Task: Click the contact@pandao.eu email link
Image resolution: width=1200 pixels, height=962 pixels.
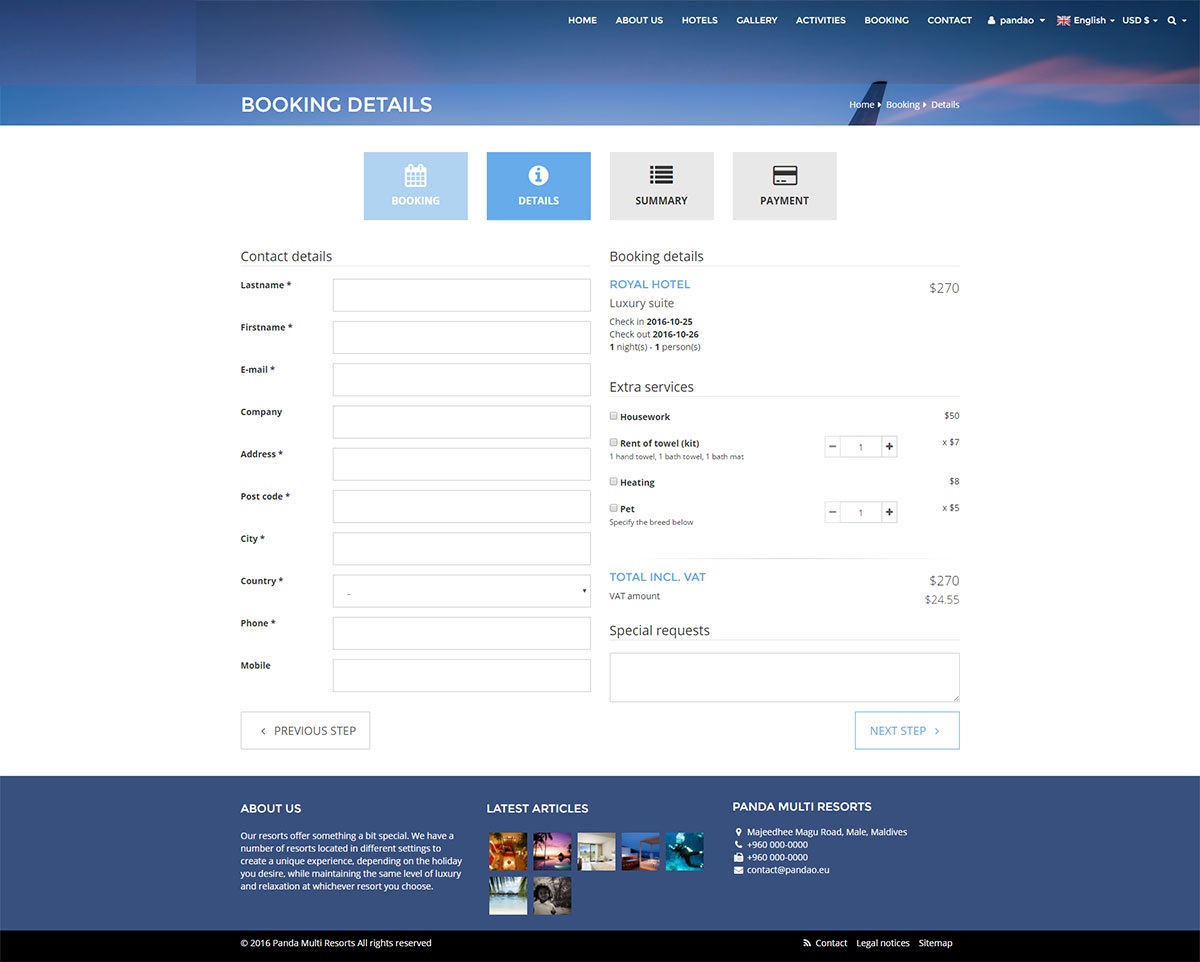Action: [x=788, y=870]
